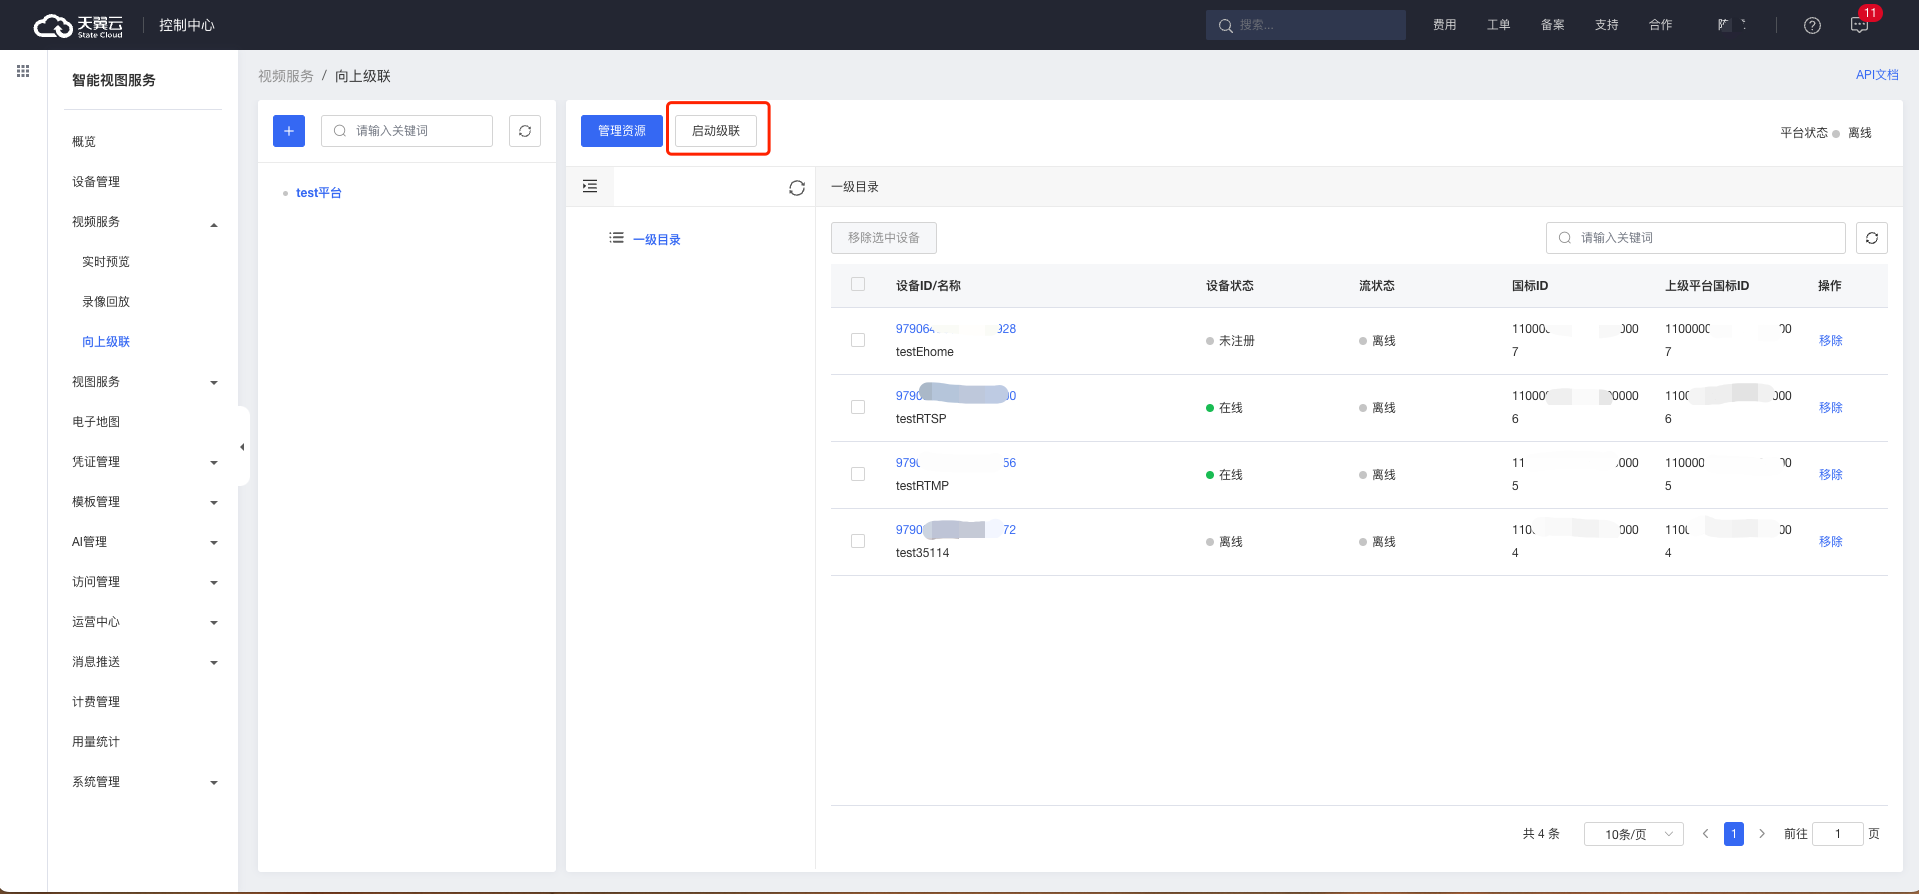Click 视频服务 breadcrumb link

286,76
